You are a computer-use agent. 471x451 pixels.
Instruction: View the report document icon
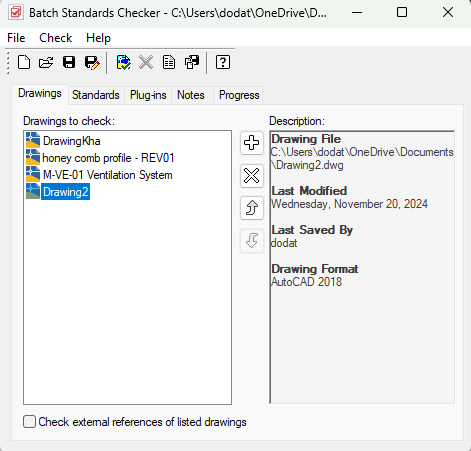pos(169,62)
